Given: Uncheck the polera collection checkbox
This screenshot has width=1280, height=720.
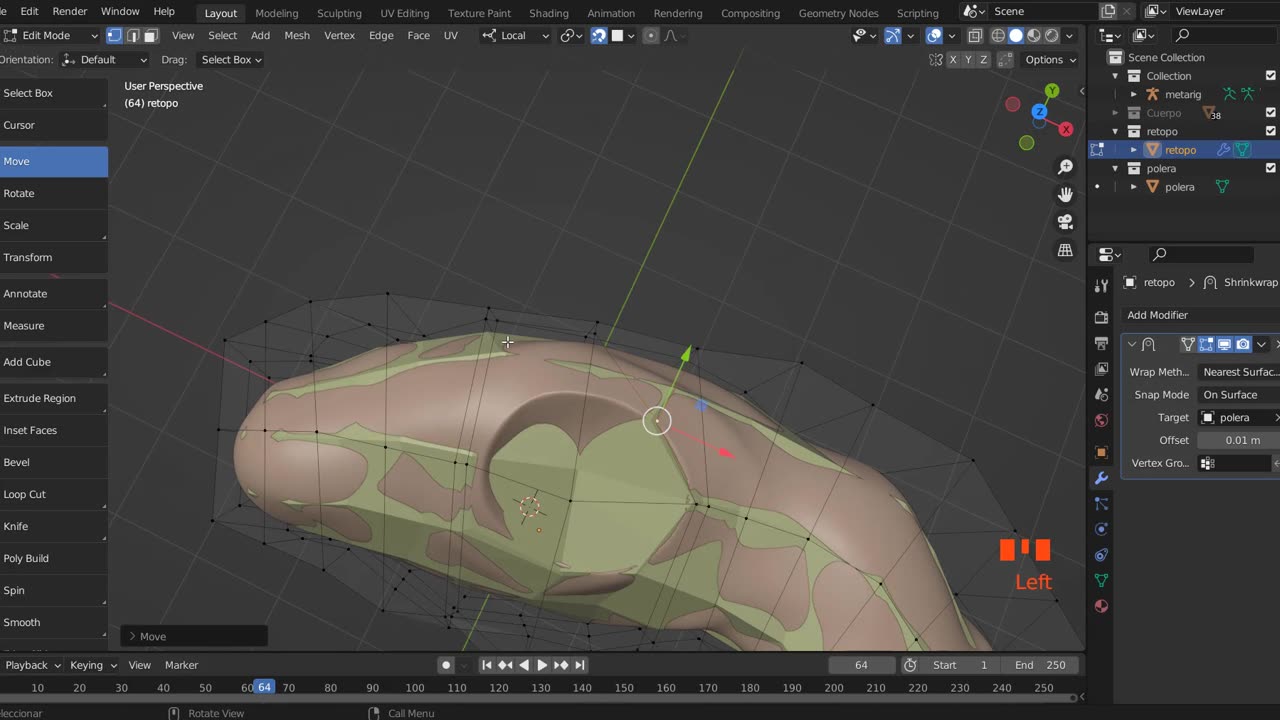Looking at the screenshot, I should coord(1271,168).
